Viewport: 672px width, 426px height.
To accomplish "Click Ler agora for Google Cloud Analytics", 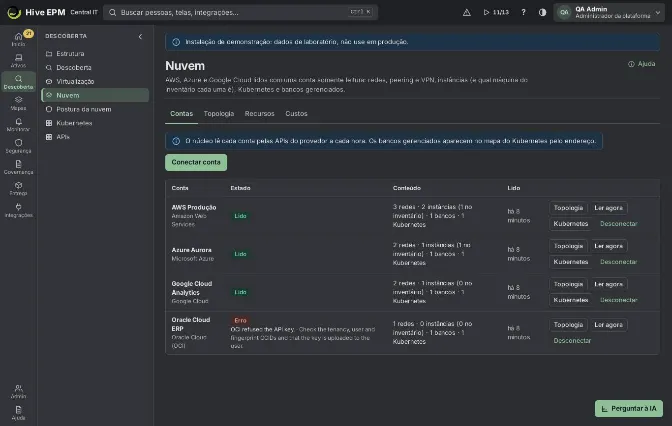I will (608, 284).
